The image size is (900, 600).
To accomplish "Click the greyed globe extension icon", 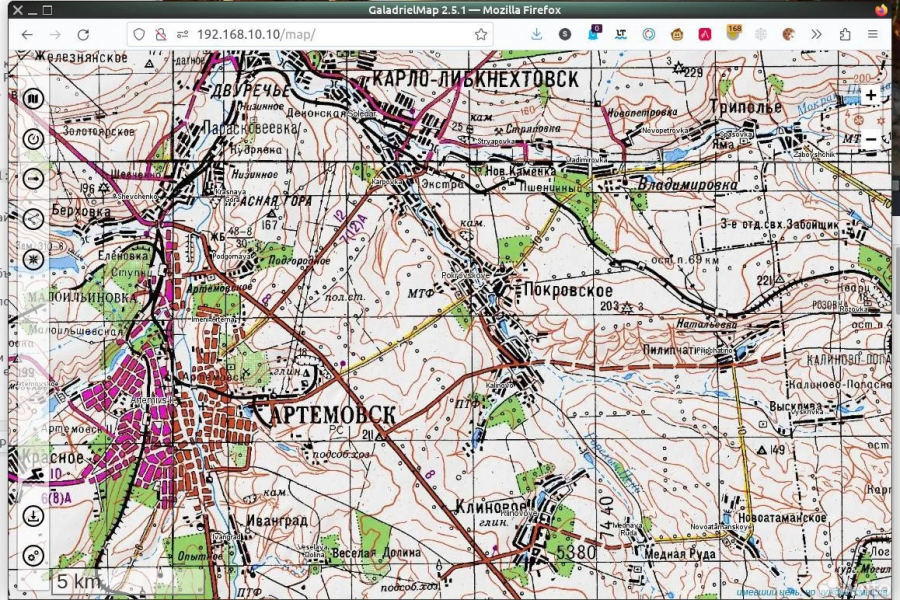I will [761, 34].
